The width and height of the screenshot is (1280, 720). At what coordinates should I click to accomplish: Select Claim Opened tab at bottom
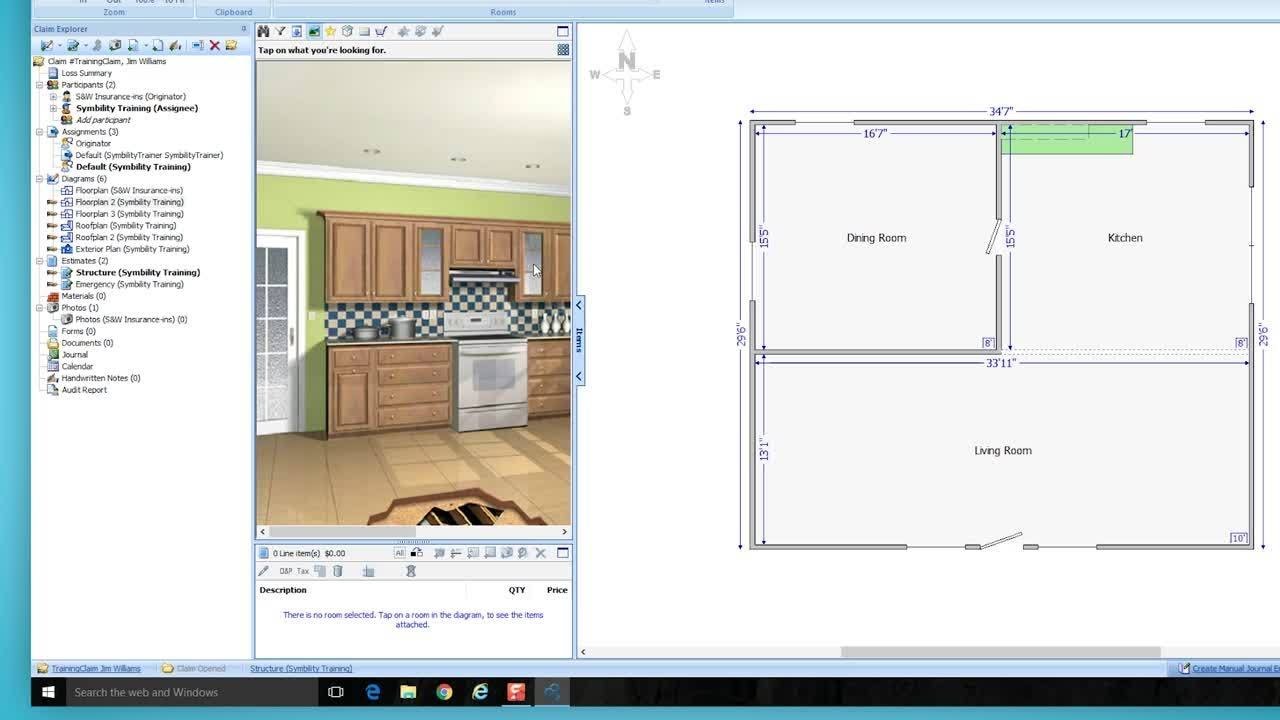201,668
